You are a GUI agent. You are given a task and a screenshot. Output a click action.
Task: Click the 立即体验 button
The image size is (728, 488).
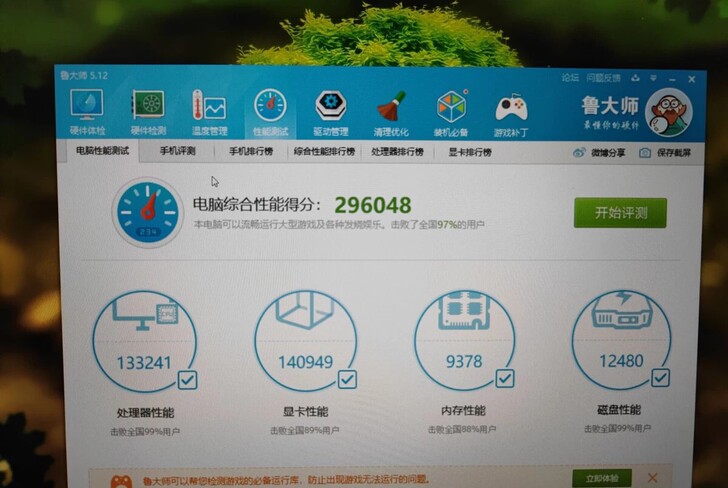coord(602,479)
